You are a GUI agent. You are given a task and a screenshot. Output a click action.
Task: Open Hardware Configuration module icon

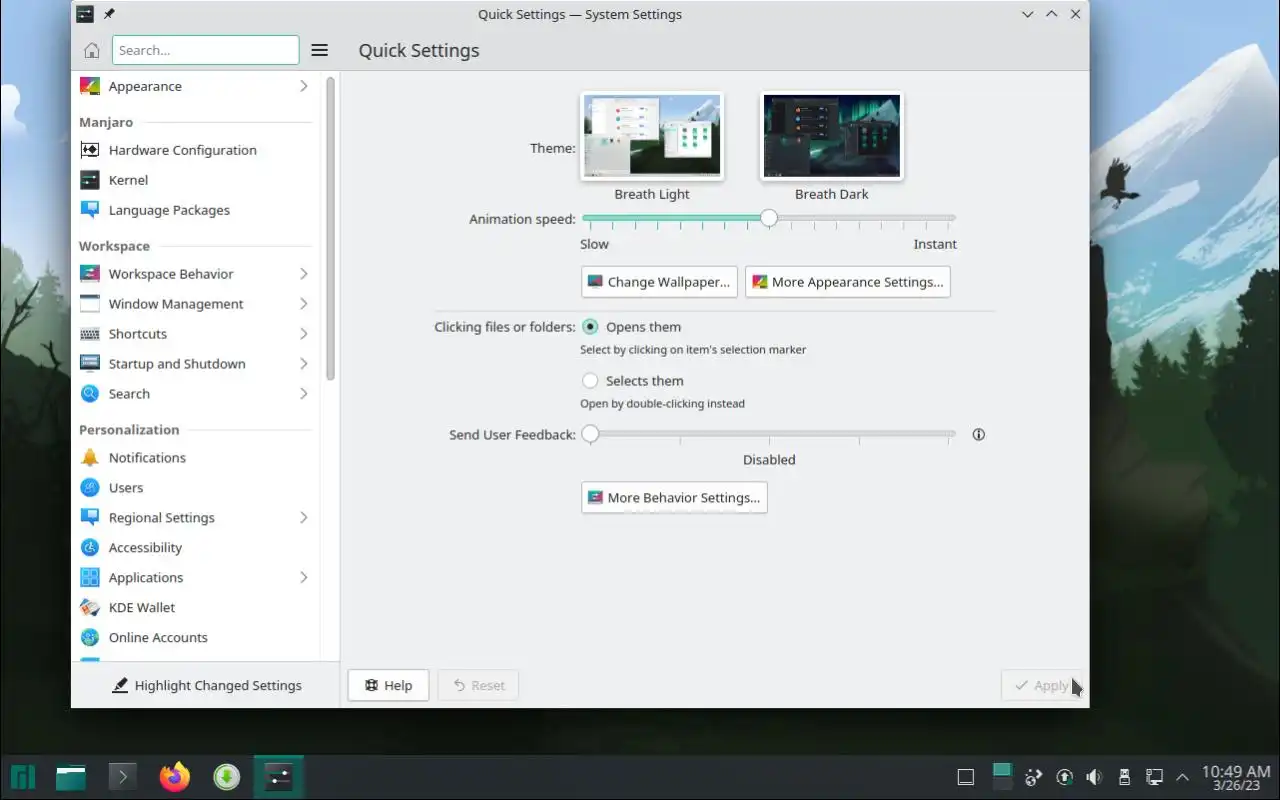90,150
